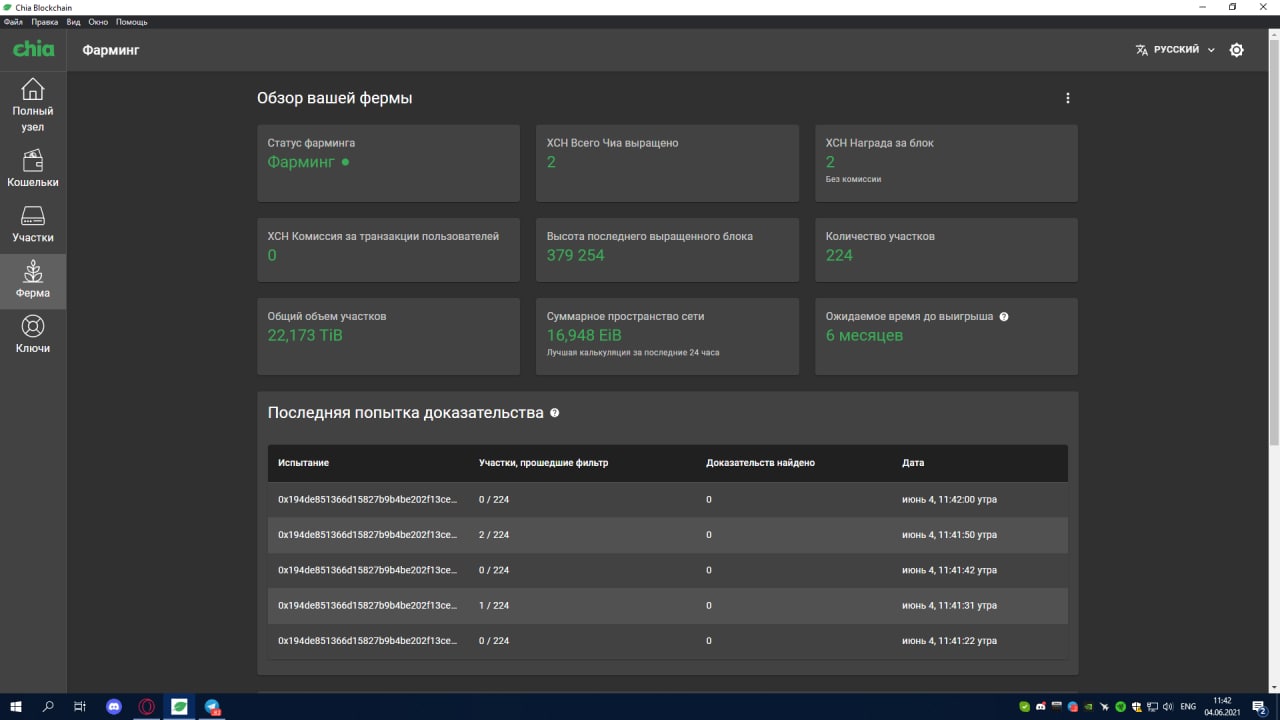The width and height of the screenshot is (1280, 720).
Task: Open the Правка menu
Action: point(45,21)
